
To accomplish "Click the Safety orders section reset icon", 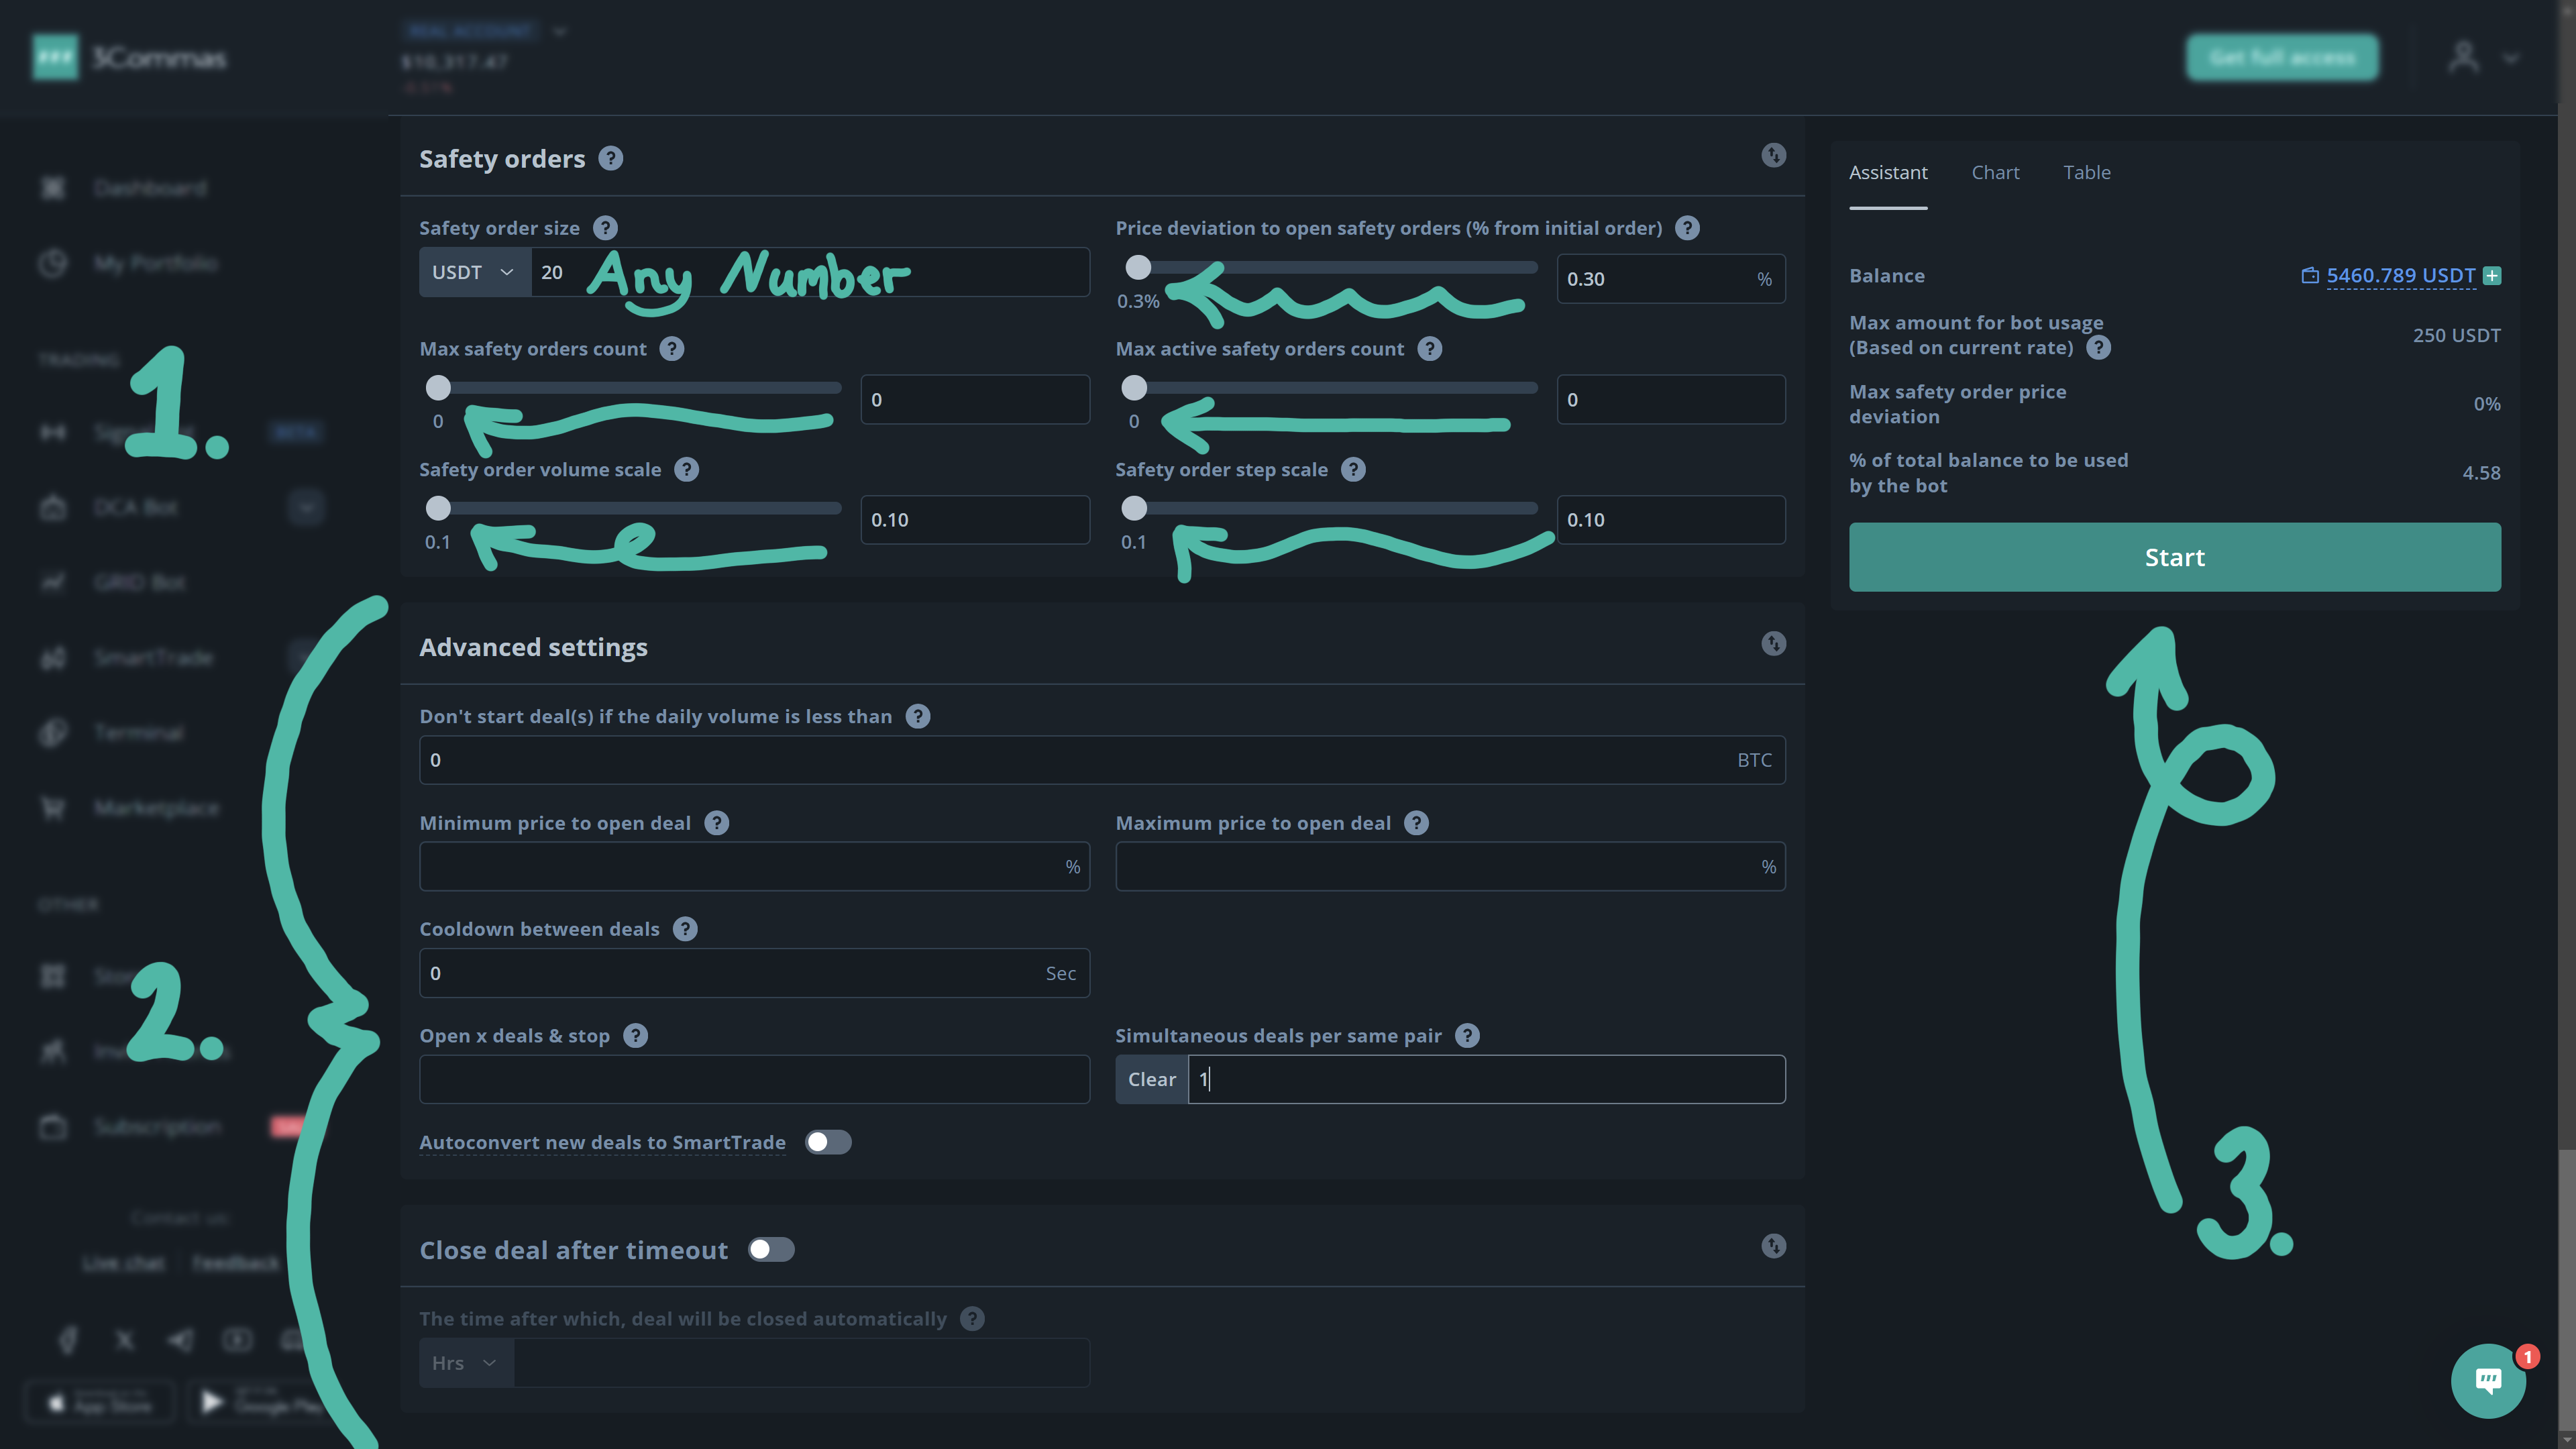I will tap(1773, 155).
